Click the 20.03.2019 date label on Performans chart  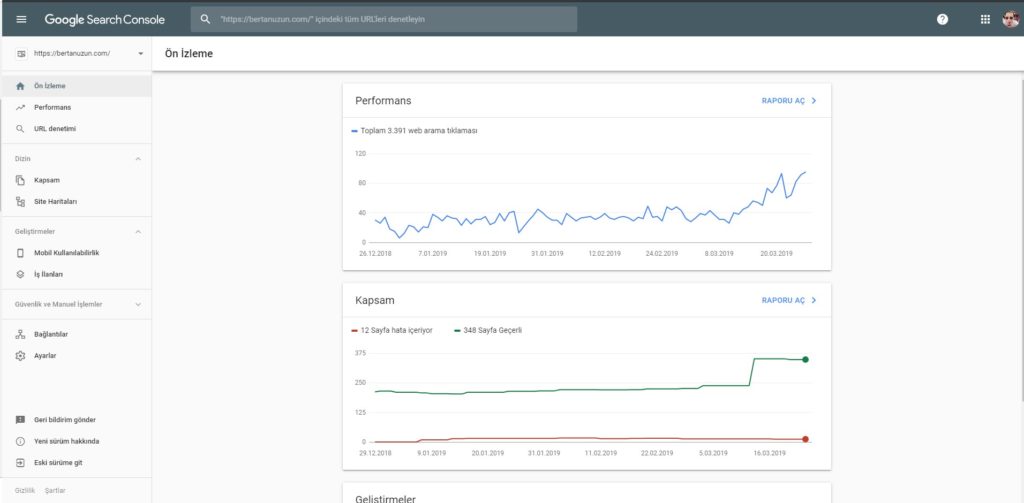click(776, 253)
